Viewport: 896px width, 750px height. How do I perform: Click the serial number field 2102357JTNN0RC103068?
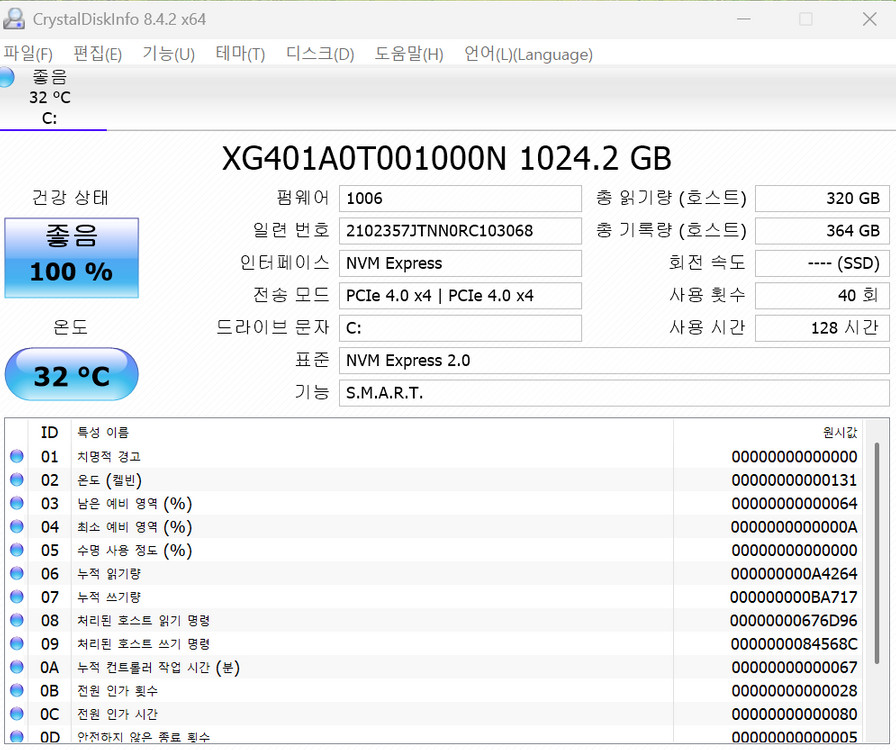(x=460, y=231)
